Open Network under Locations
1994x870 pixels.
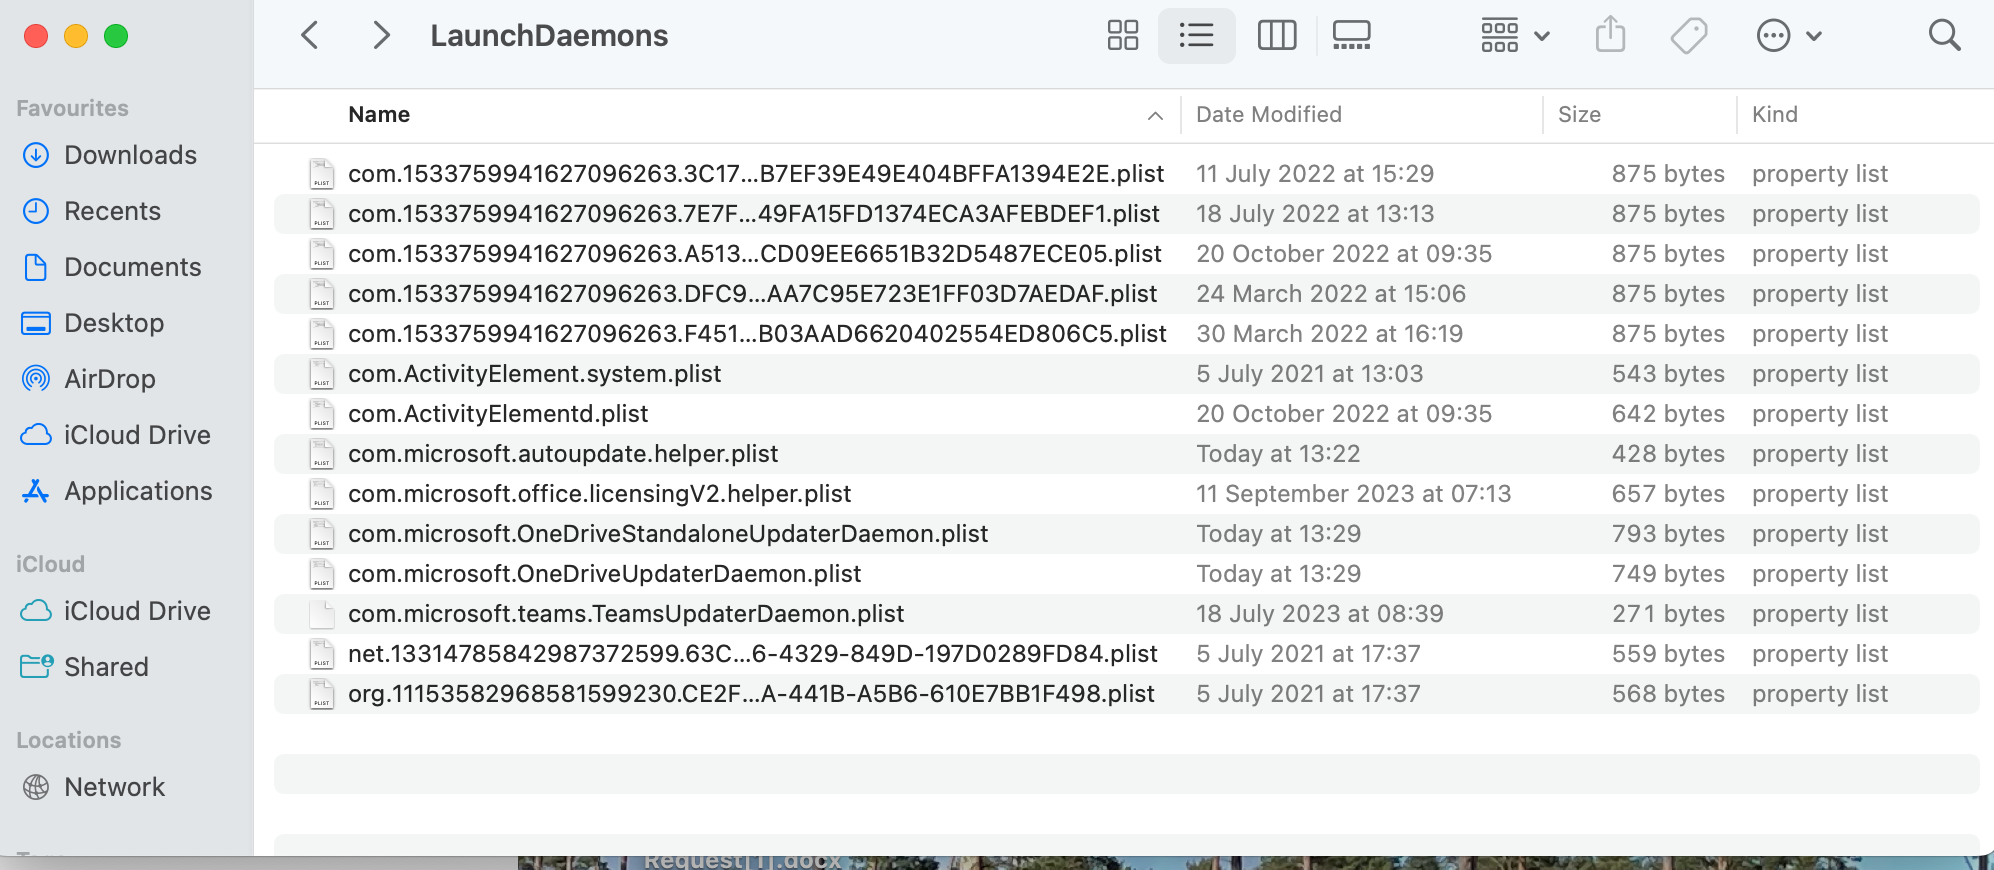[114, 787]
